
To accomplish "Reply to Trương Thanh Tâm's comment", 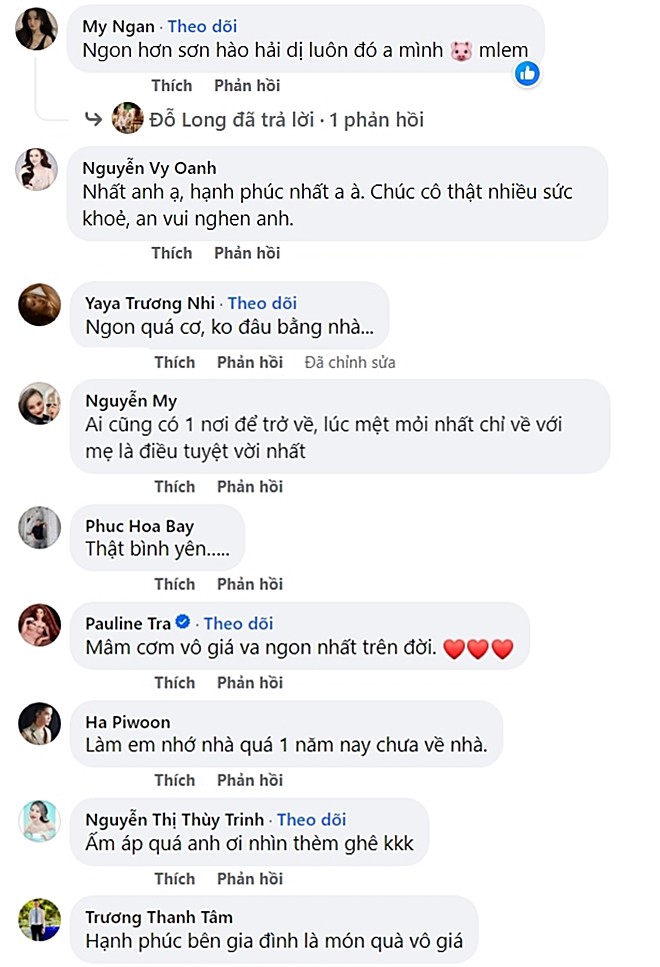I will pos(249,963).
